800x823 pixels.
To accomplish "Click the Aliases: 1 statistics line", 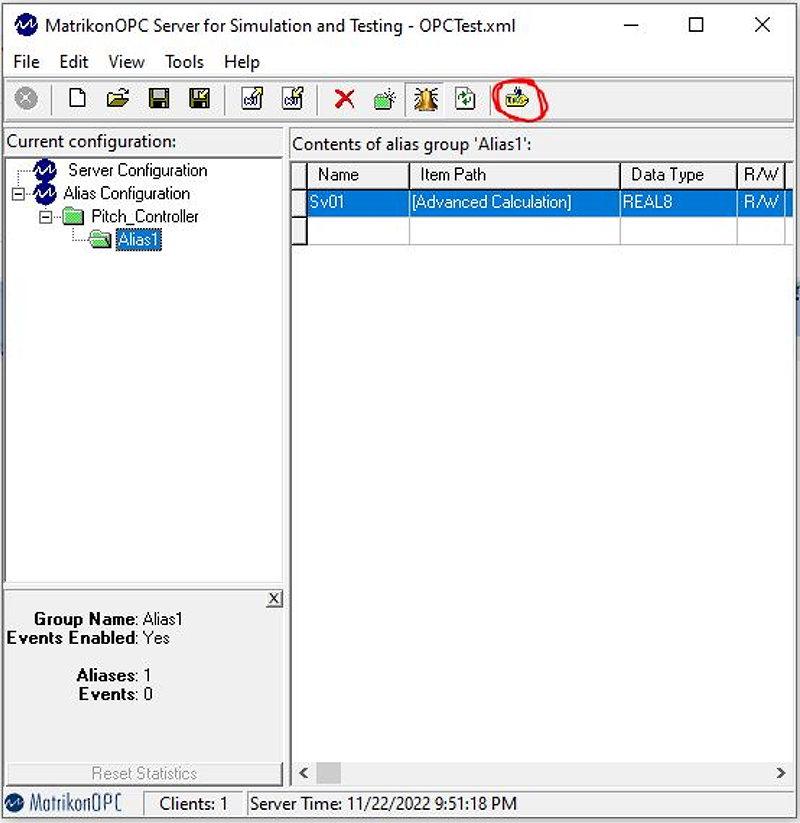I will tap(114, 675).
